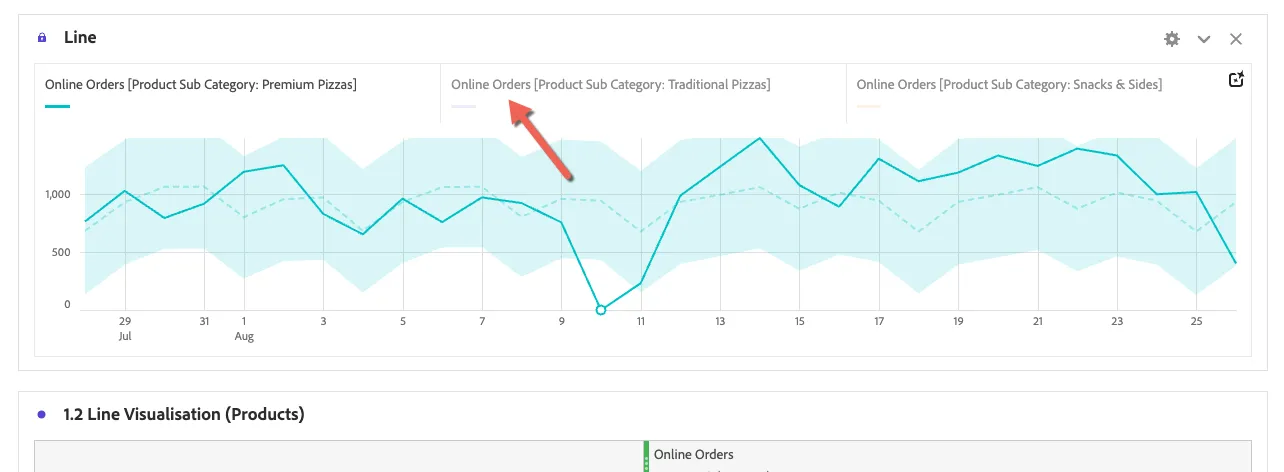Click the purple dot beside 1.2 Line Visualisation

coord(41,414)
